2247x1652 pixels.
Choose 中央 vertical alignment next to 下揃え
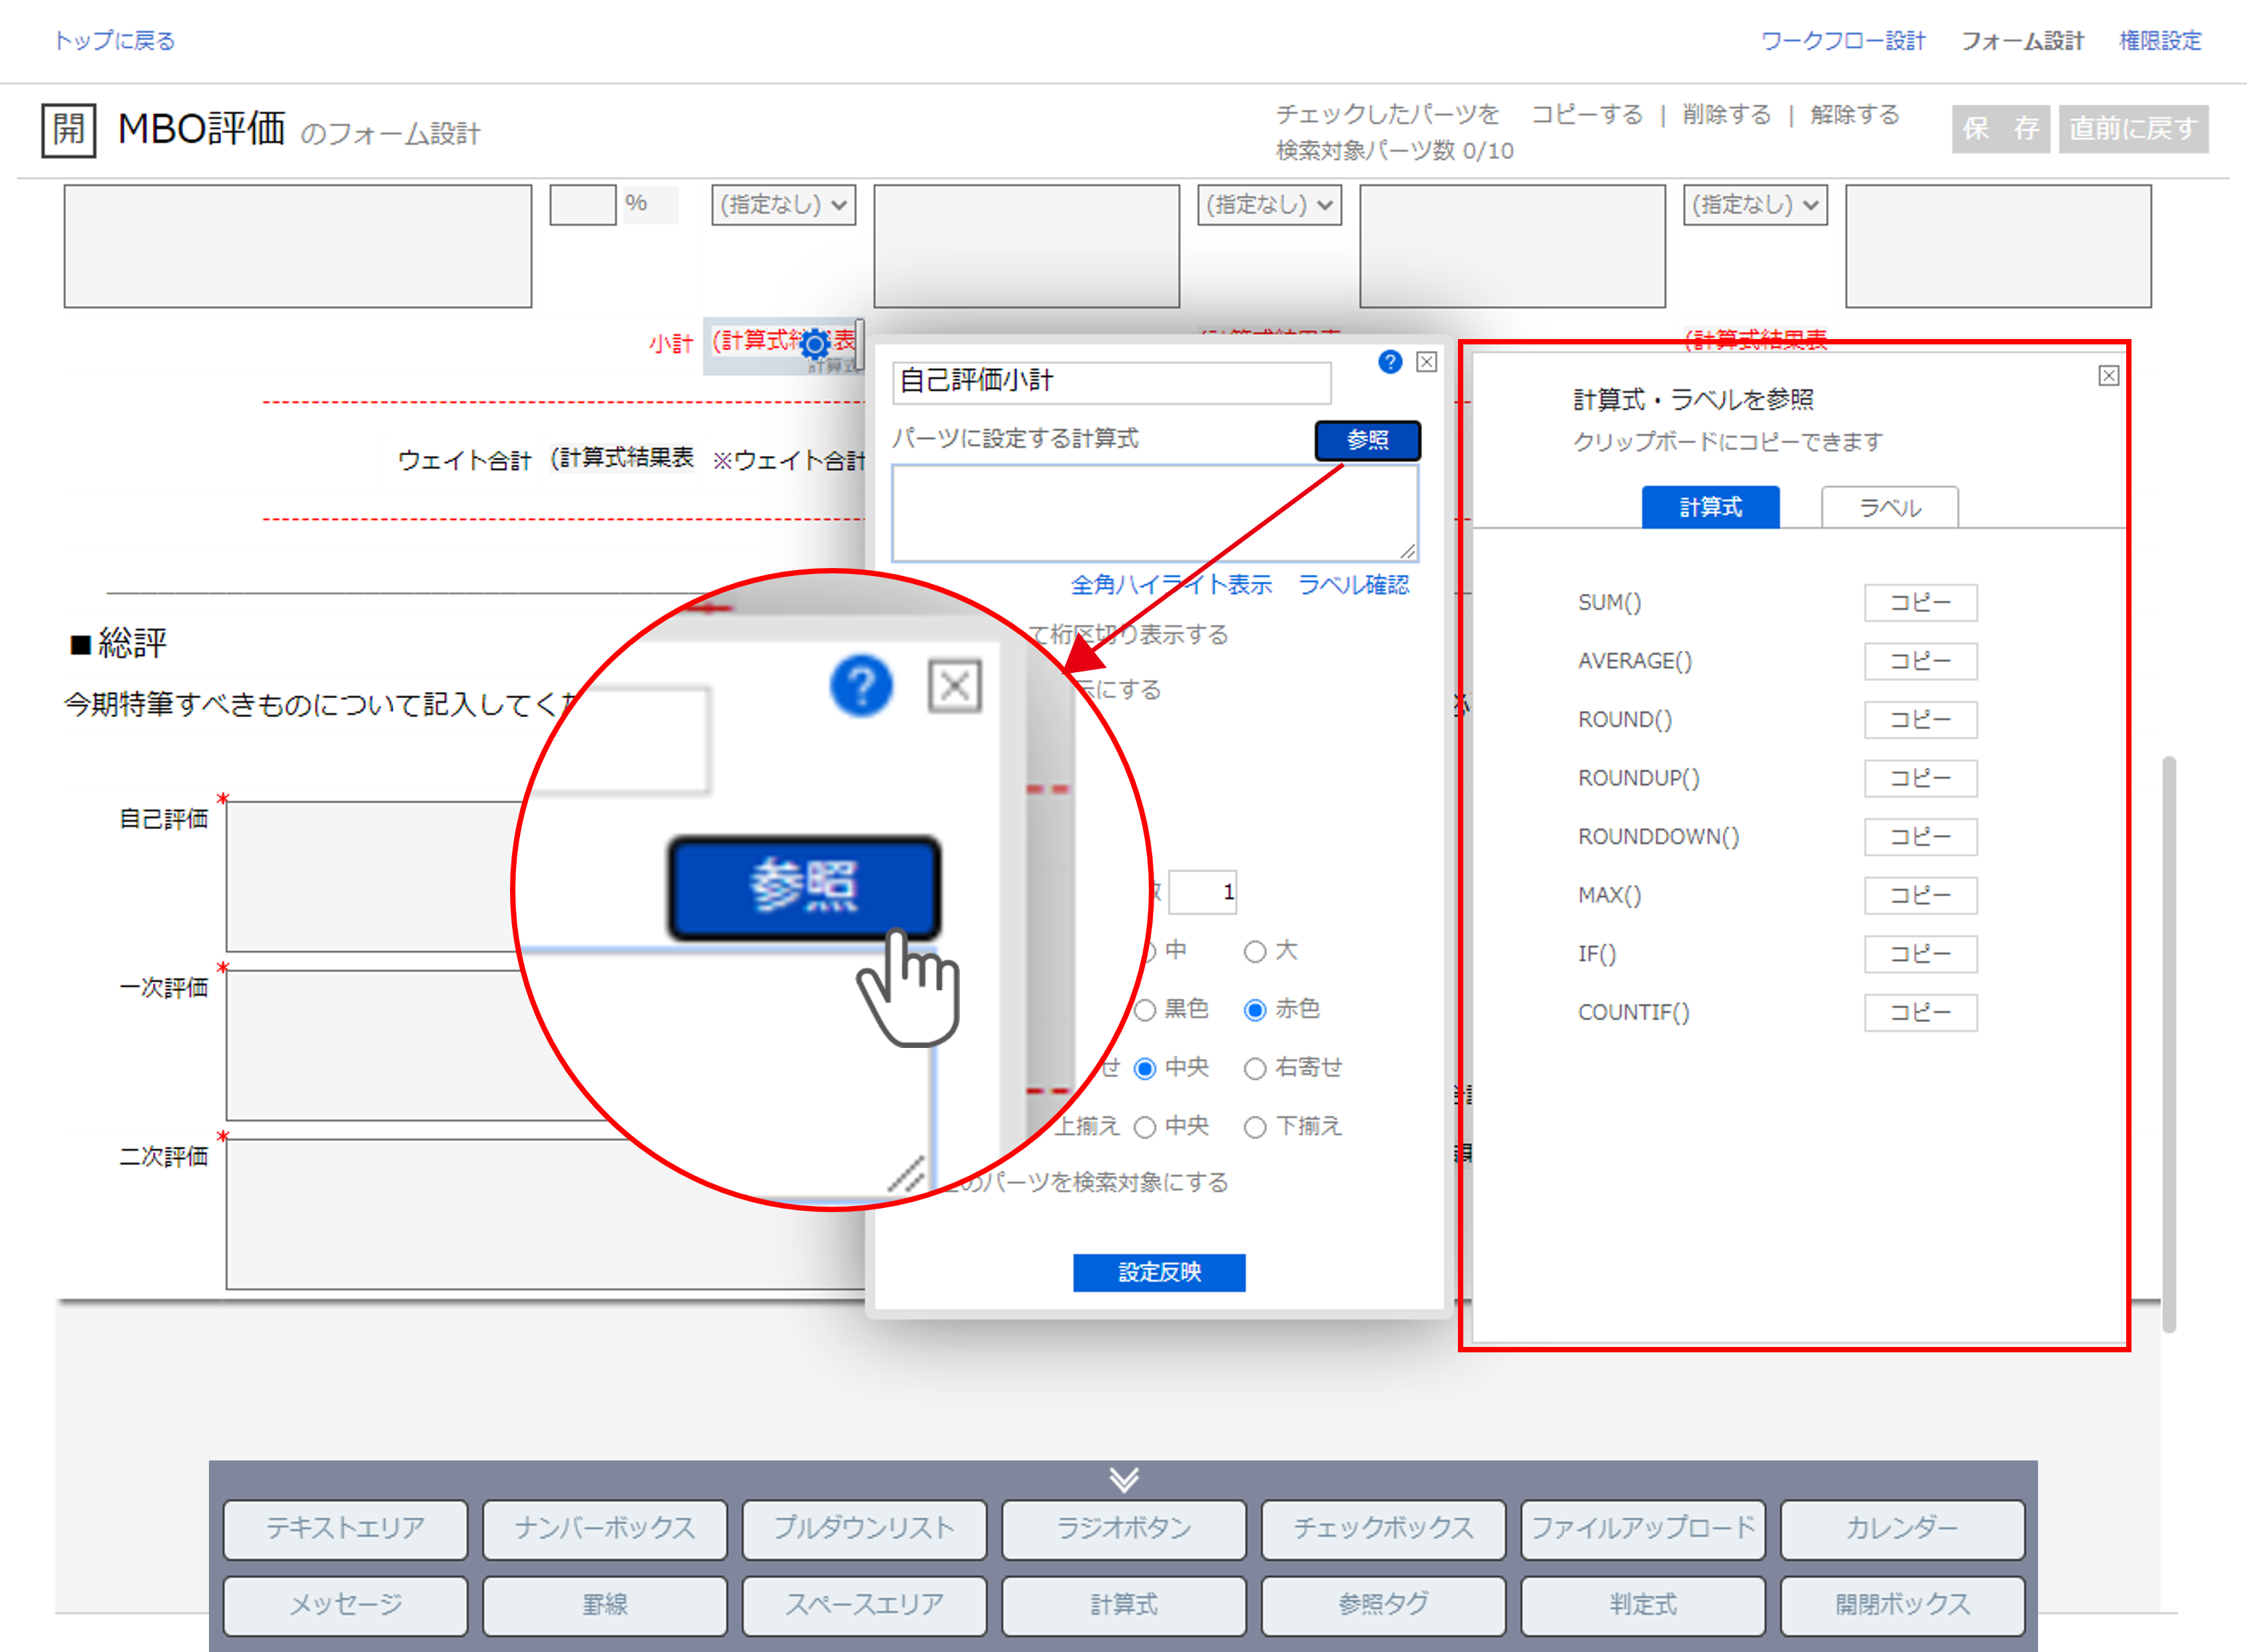(1145, 1128)
